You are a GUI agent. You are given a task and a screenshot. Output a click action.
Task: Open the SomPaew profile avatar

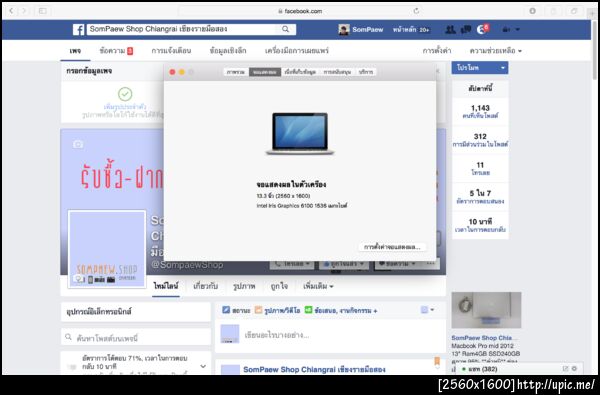click(344, 29)
